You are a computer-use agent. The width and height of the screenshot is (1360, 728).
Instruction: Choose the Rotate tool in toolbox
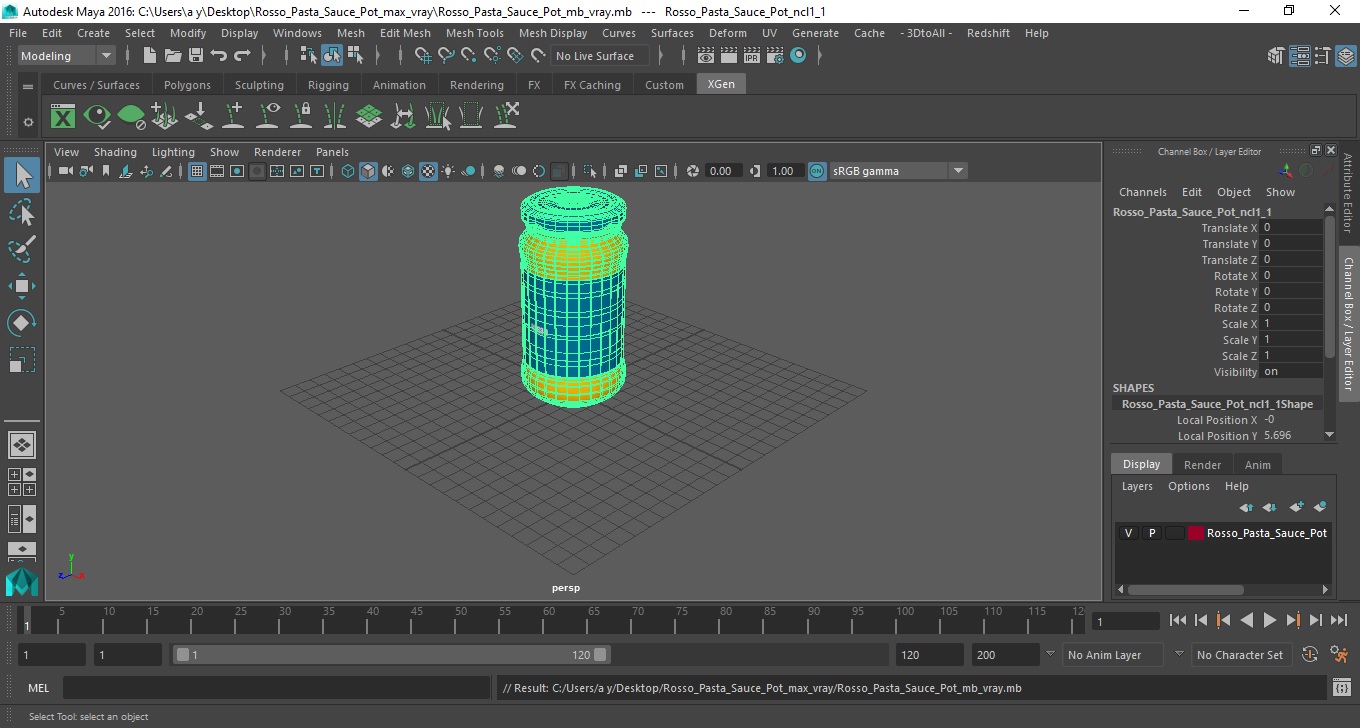(22, 322)
